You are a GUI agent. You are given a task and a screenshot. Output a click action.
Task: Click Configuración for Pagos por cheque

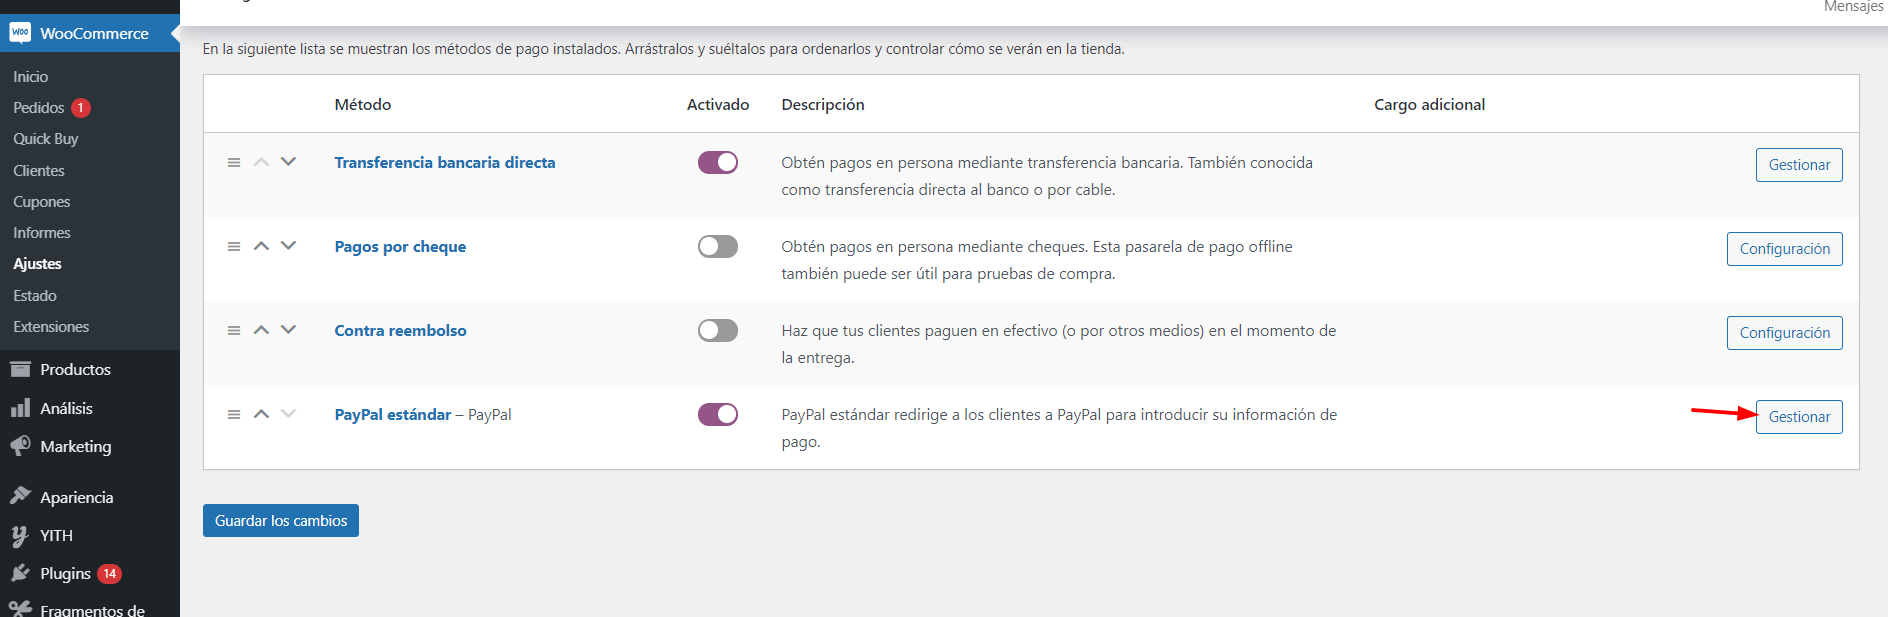tap(1784, 249)
